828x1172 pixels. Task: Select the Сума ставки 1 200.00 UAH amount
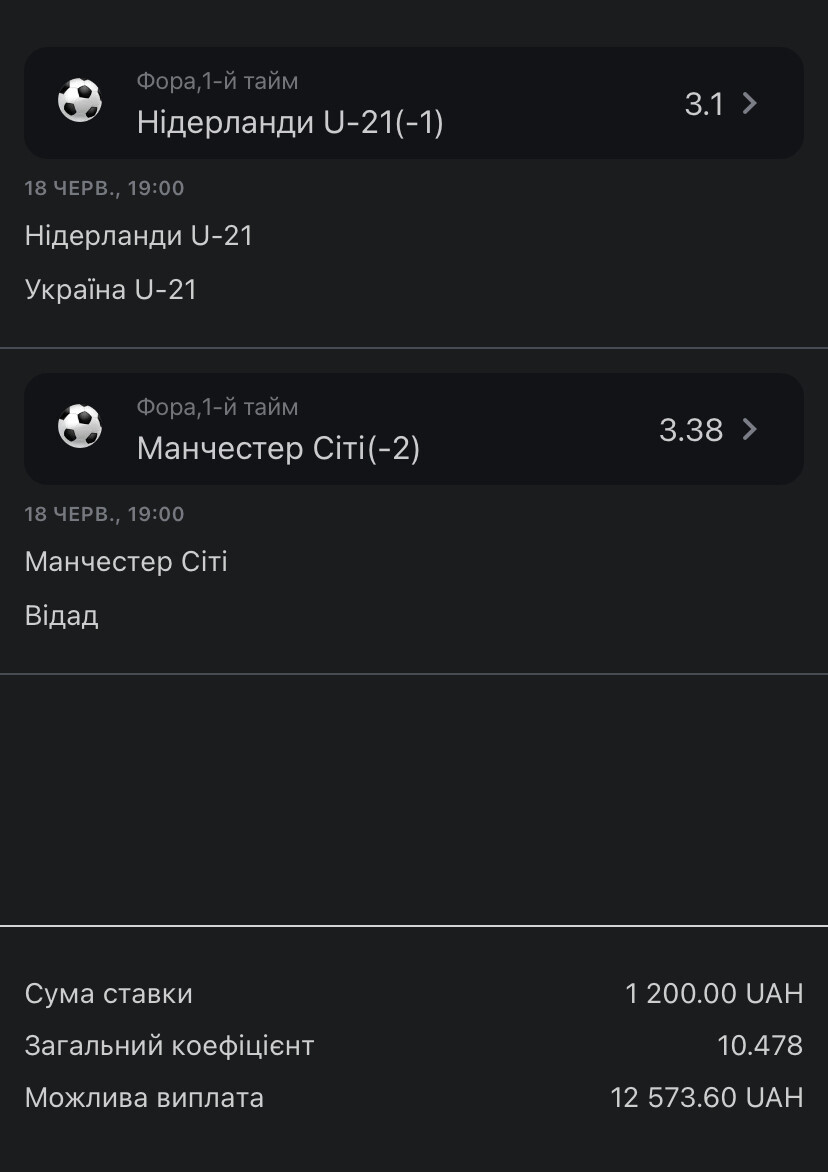coord(714,993)
